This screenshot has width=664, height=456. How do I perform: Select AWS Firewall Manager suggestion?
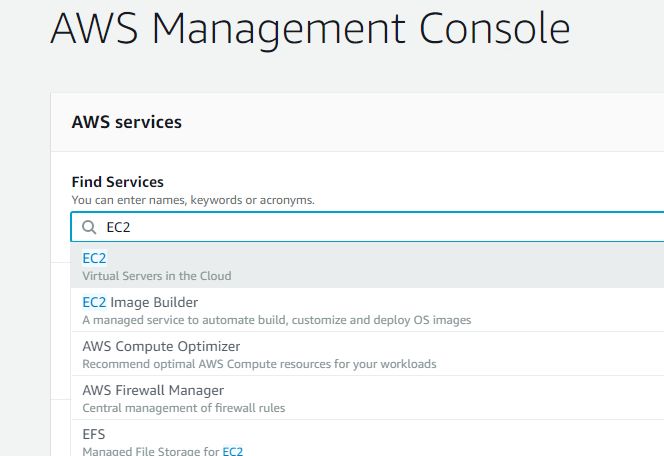tap(367, 398)
